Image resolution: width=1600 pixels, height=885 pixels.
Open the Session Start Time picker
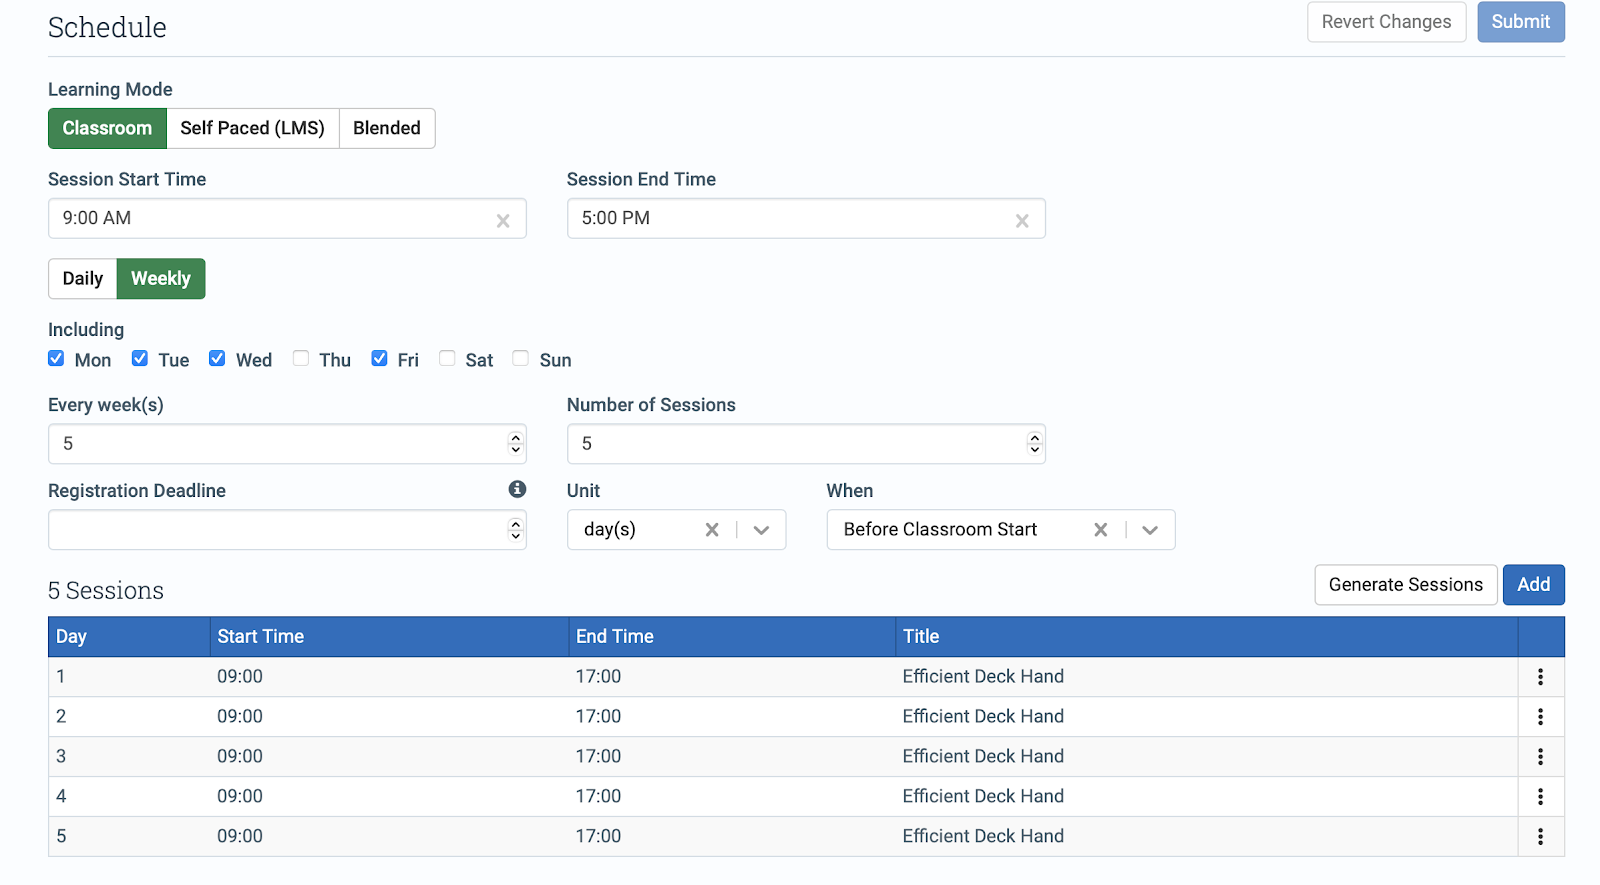coord(287,218)
